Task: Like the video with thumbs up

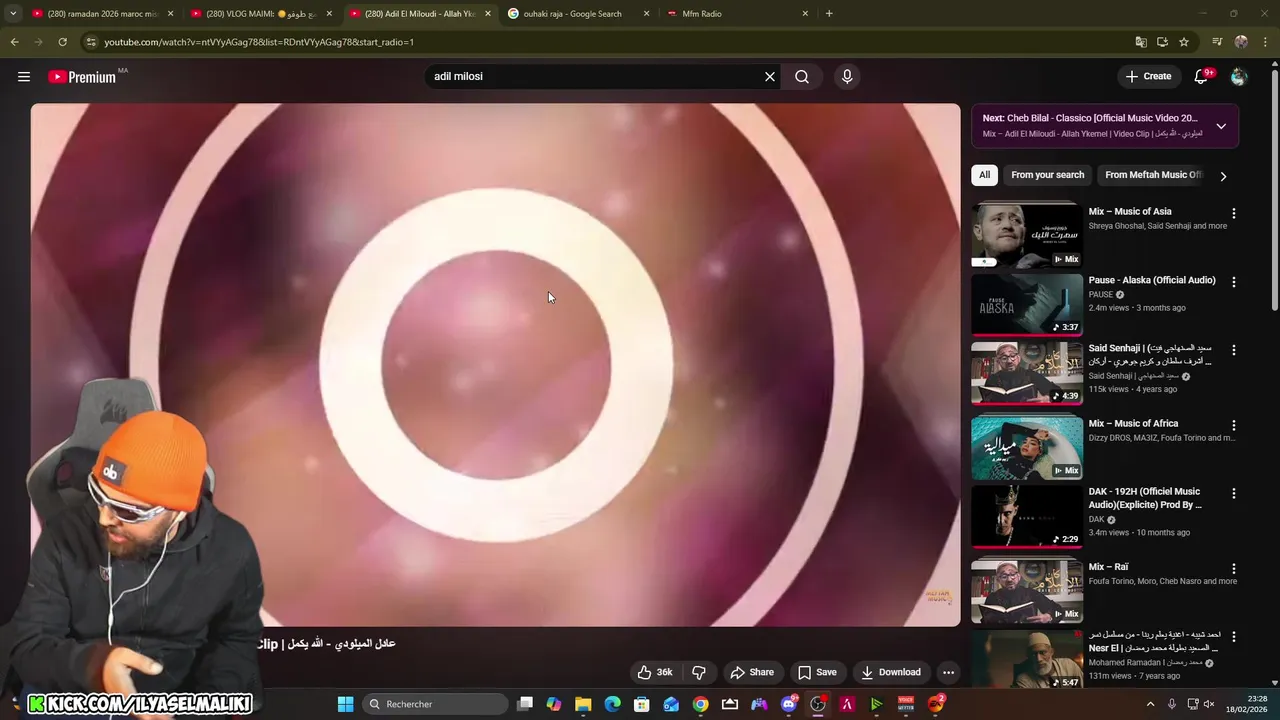Action: coord(655,672)
